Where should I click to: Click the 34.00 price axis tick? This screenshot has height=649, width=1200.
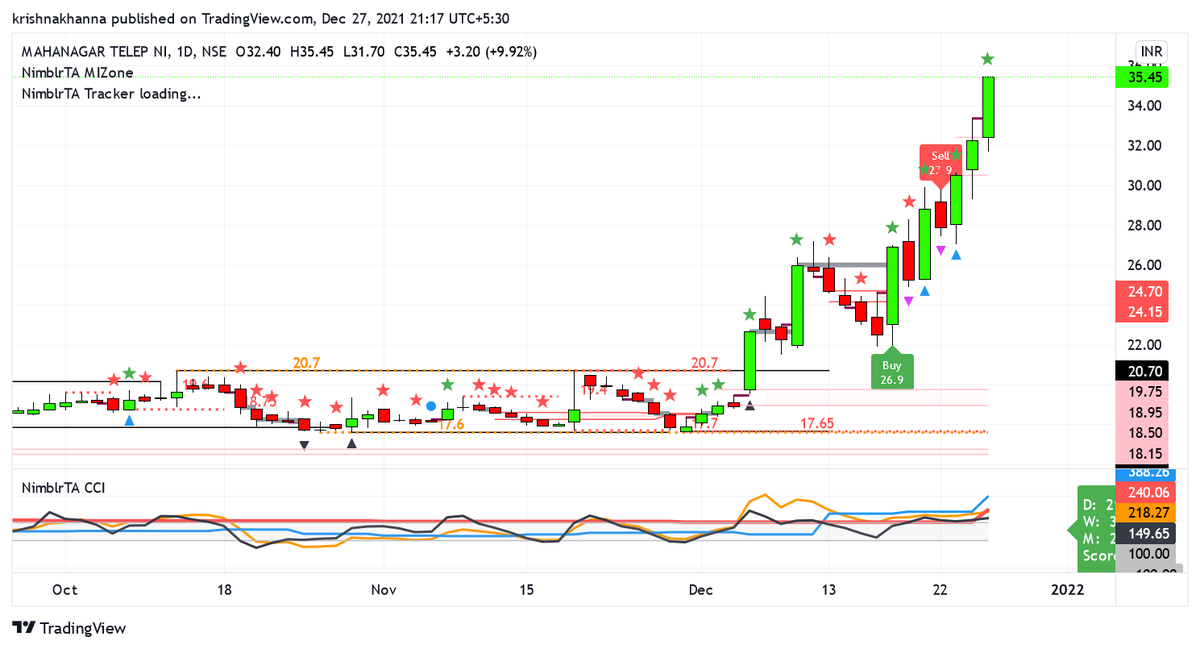pos(1144,105)
